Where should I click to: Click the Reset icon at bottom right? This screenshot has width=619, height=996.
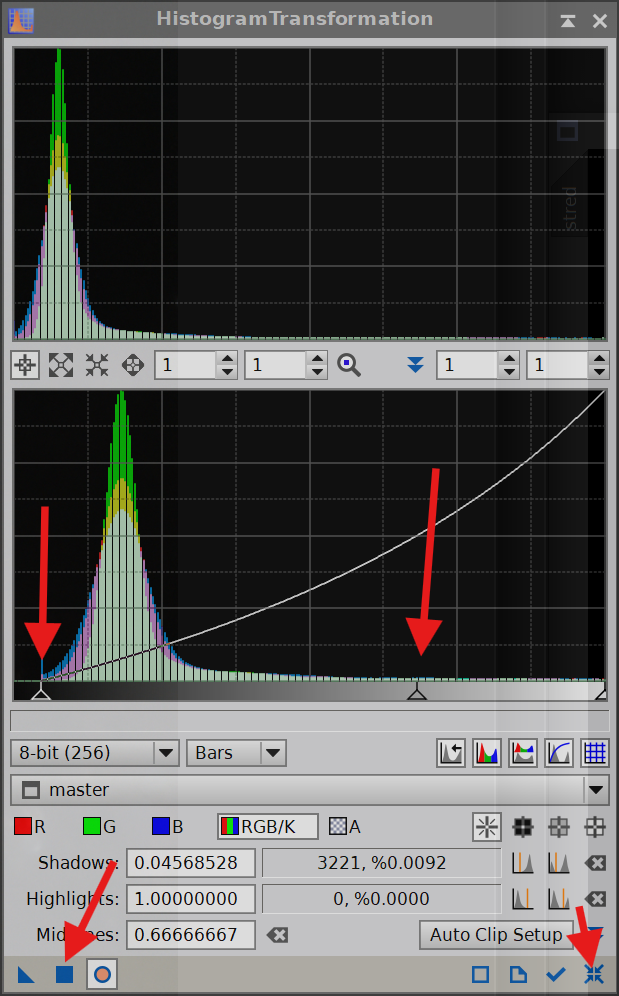tap(594, 974)
